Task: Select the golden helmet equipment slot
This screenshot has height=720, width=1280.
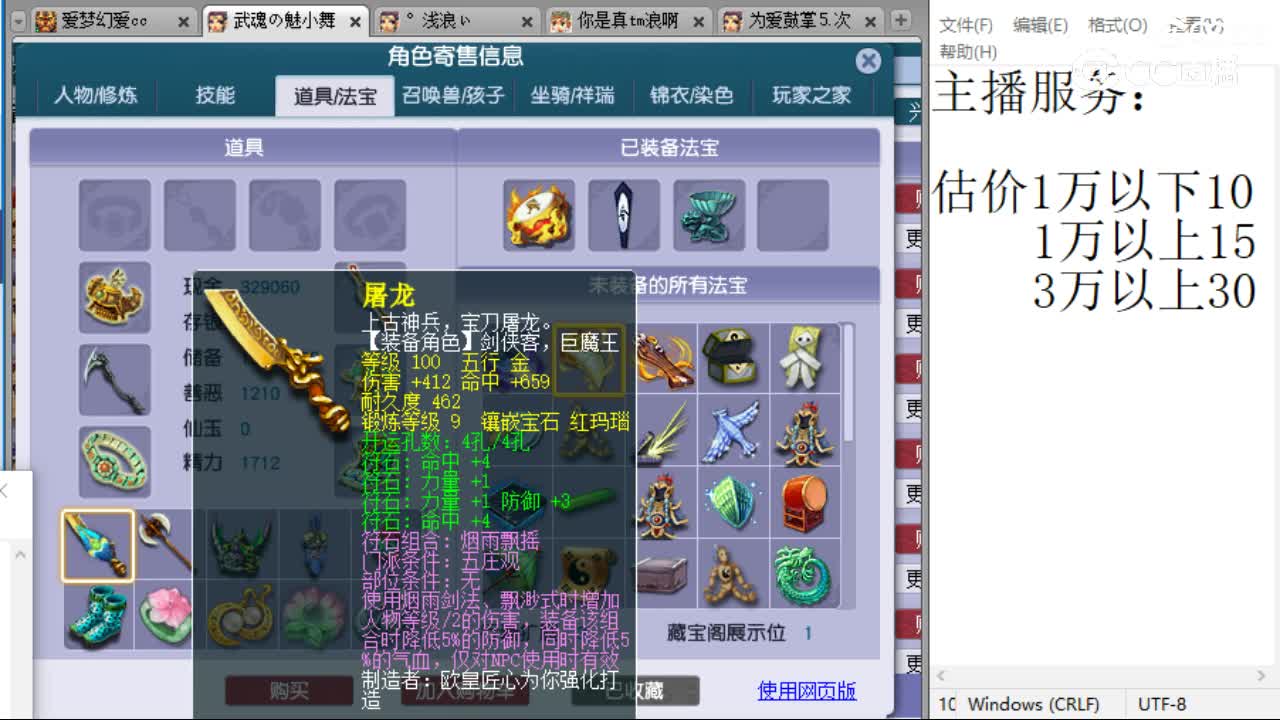Action: [x=115, y=298]
